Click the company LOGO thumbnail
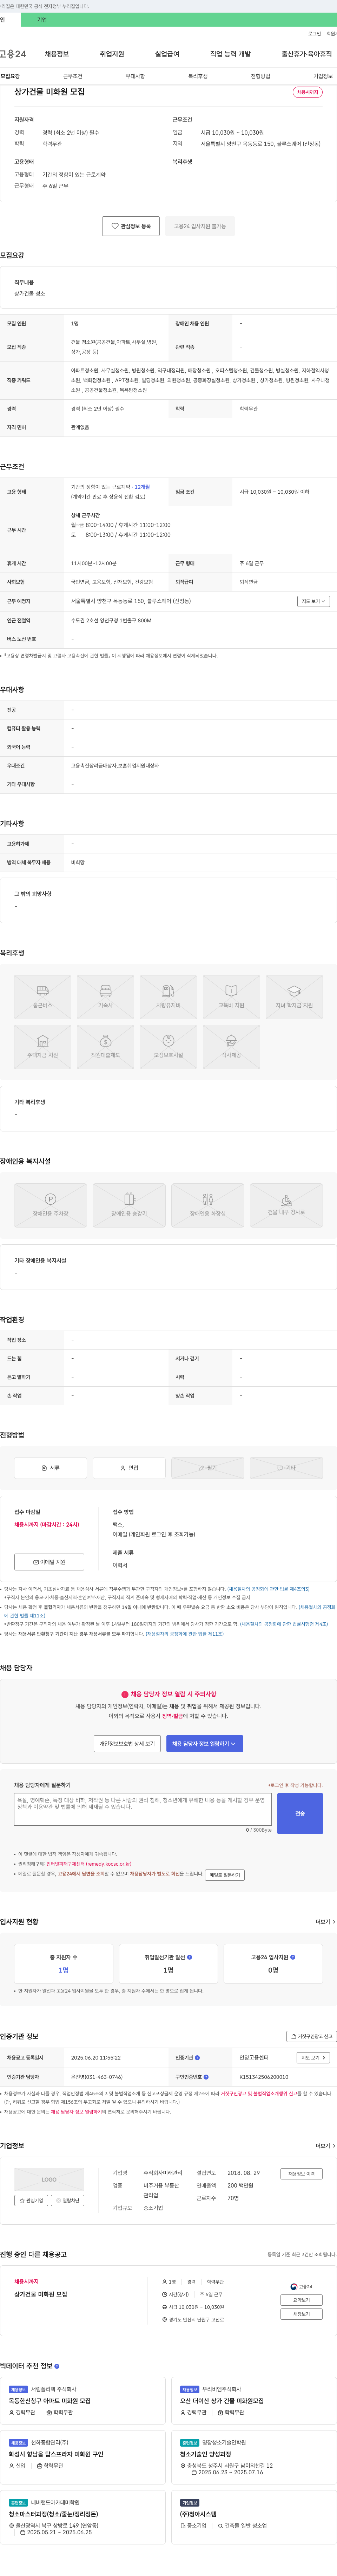Viewport: 337px width, 2576px height. point(49,2180)
